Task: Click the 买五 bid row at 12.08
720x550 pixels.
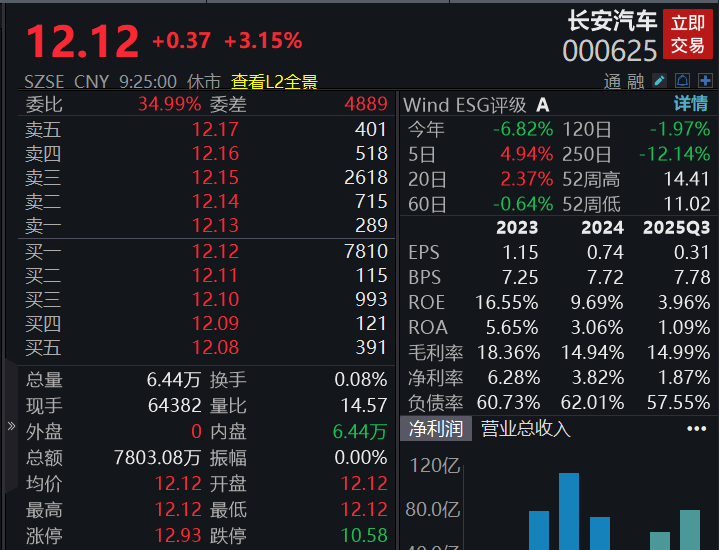Action: click(215, 348)
